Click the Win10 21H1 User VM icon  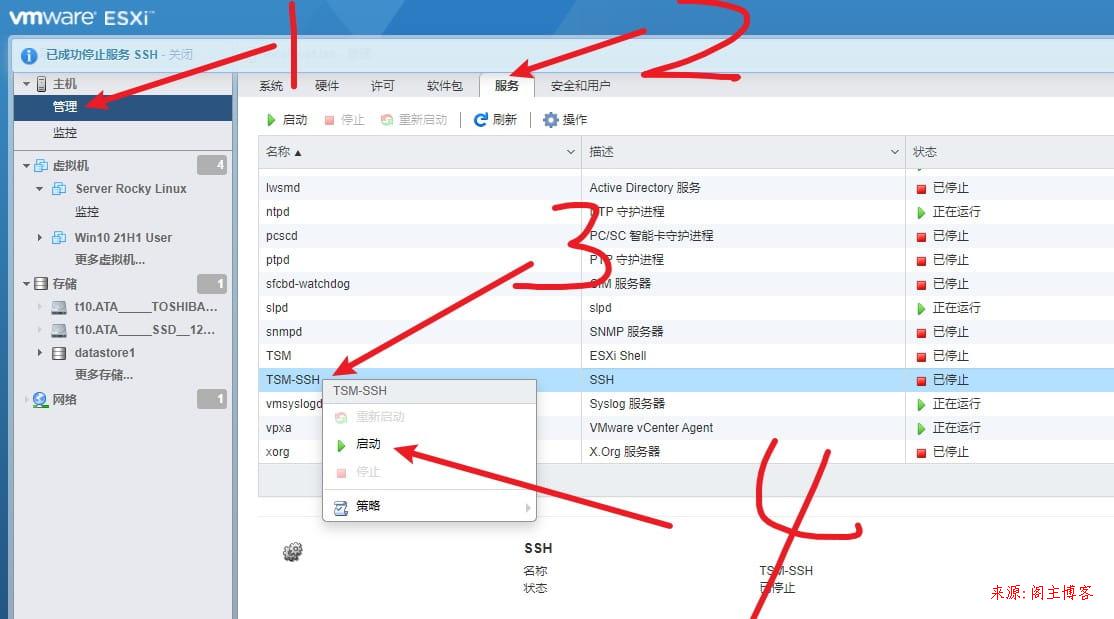(x=59, y=237)
